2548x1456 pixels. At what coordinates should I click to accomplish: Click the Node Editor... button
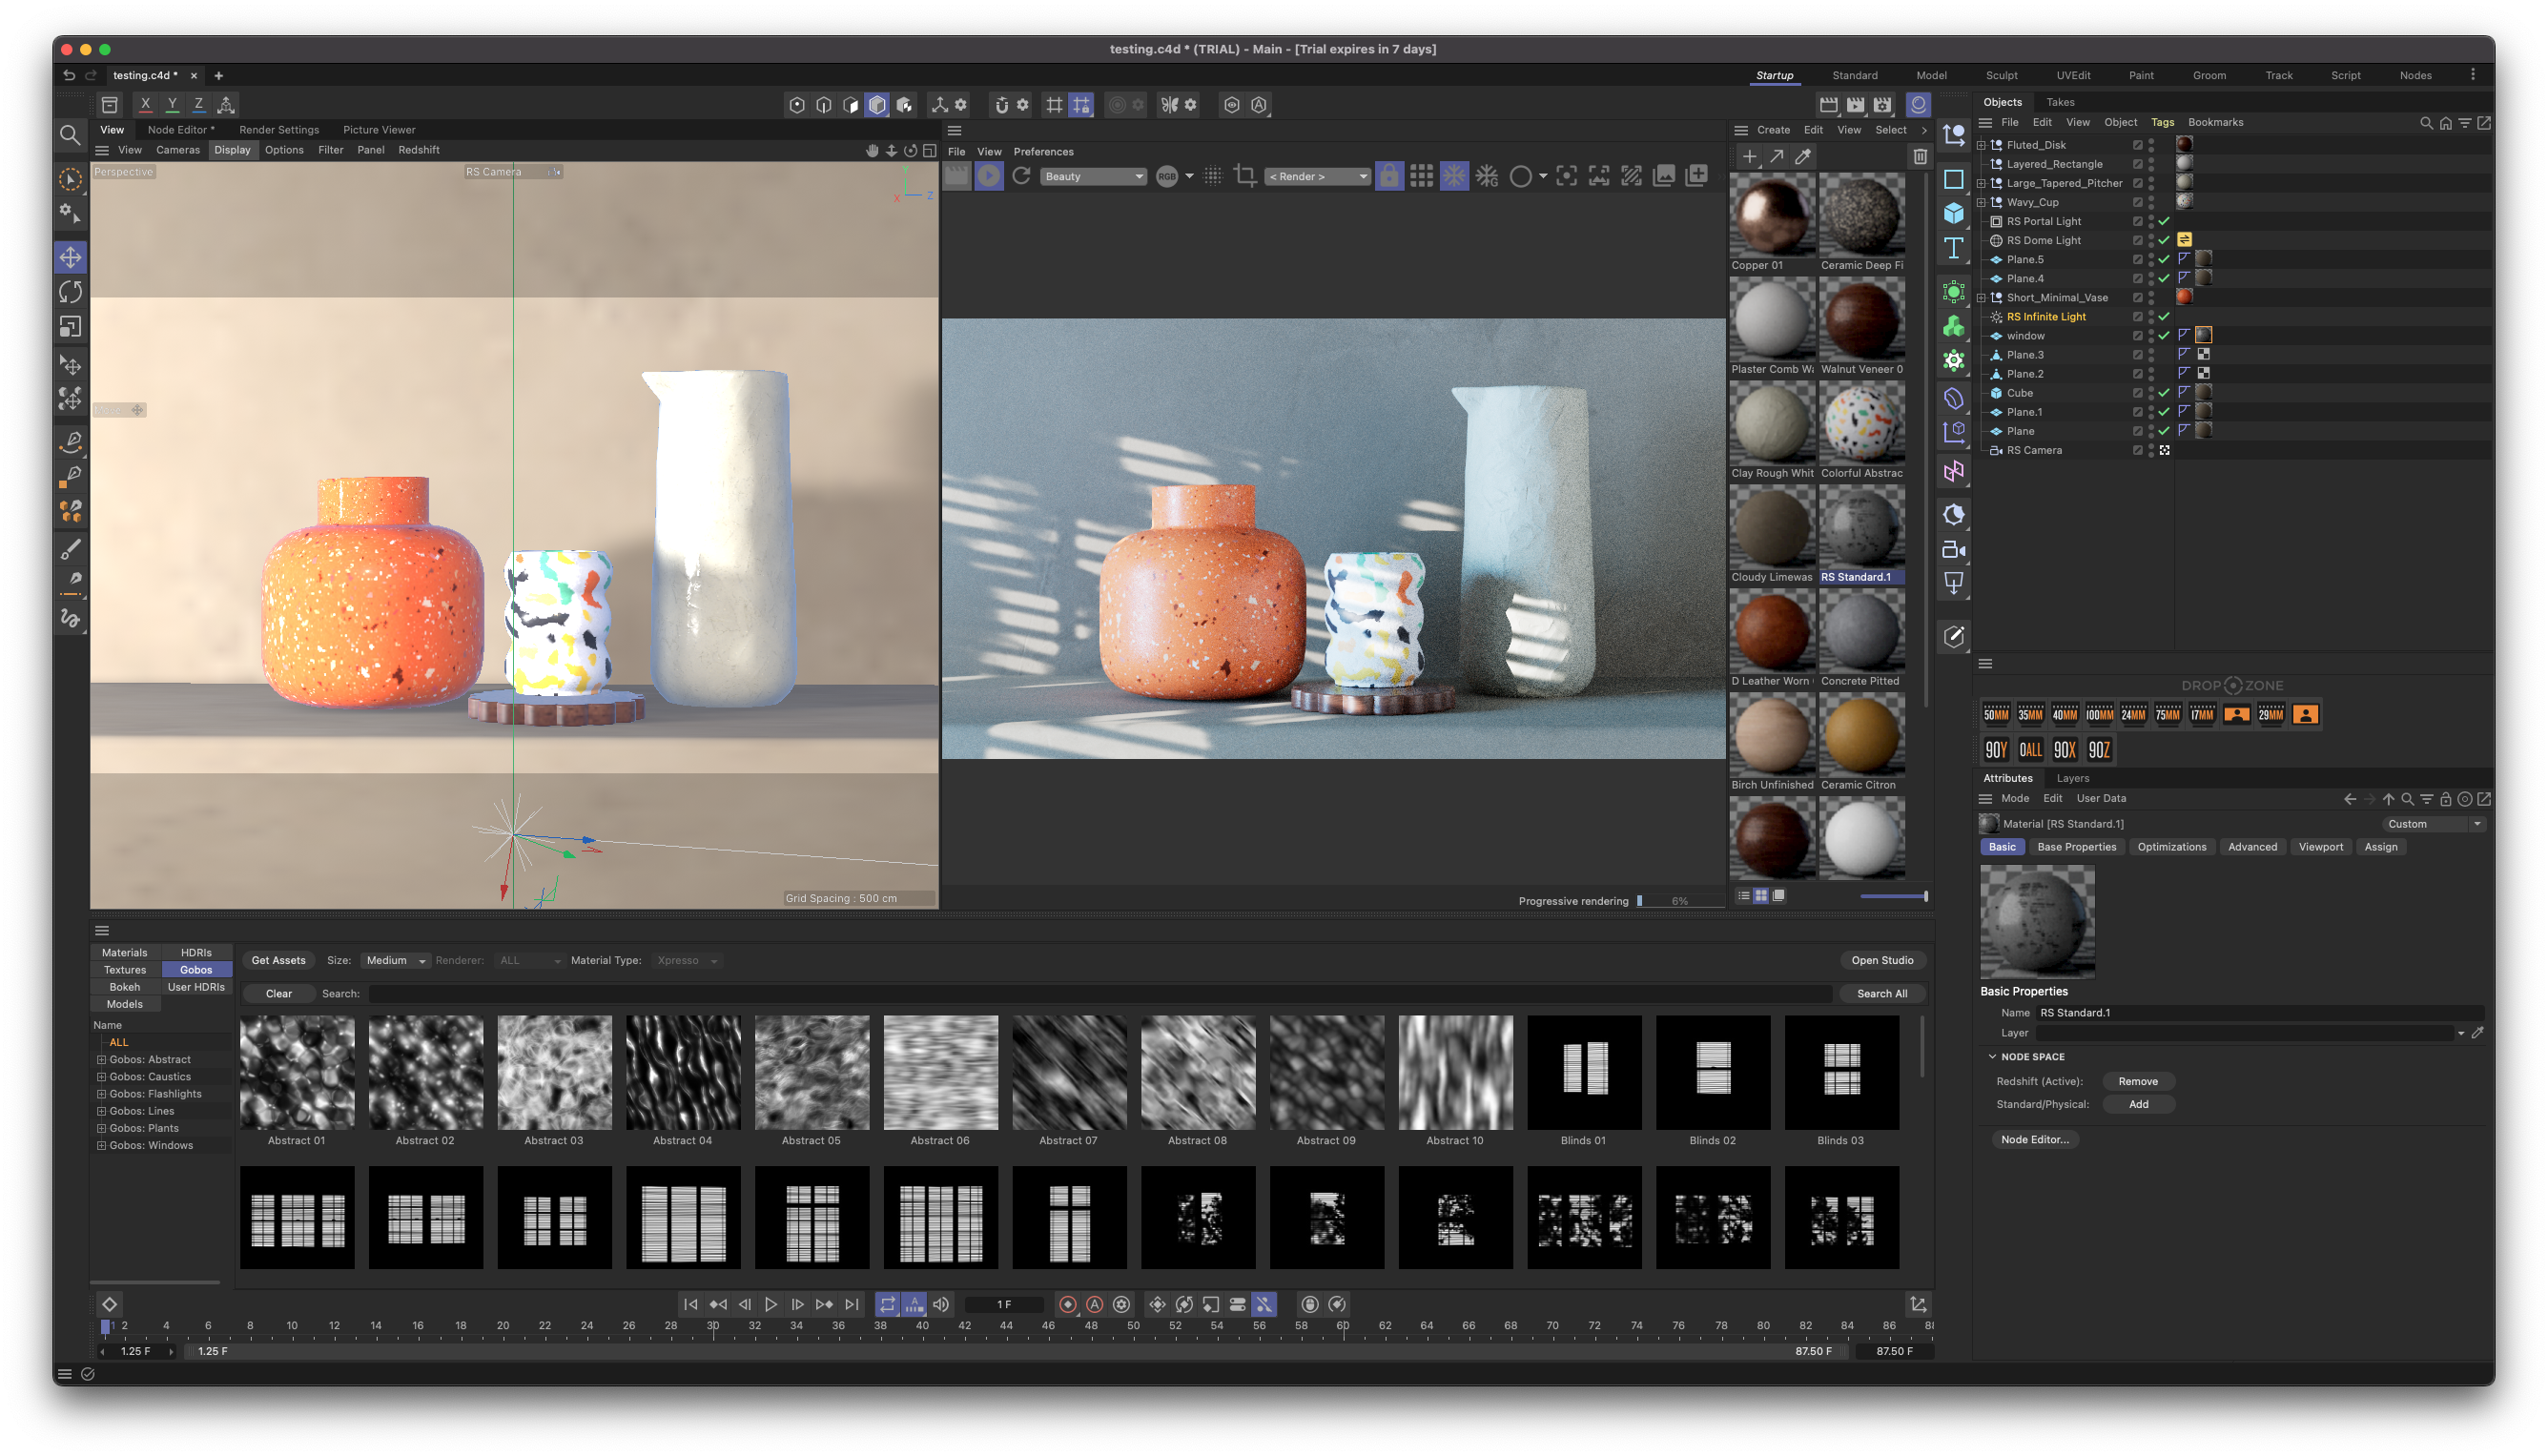[2034, 1139]
